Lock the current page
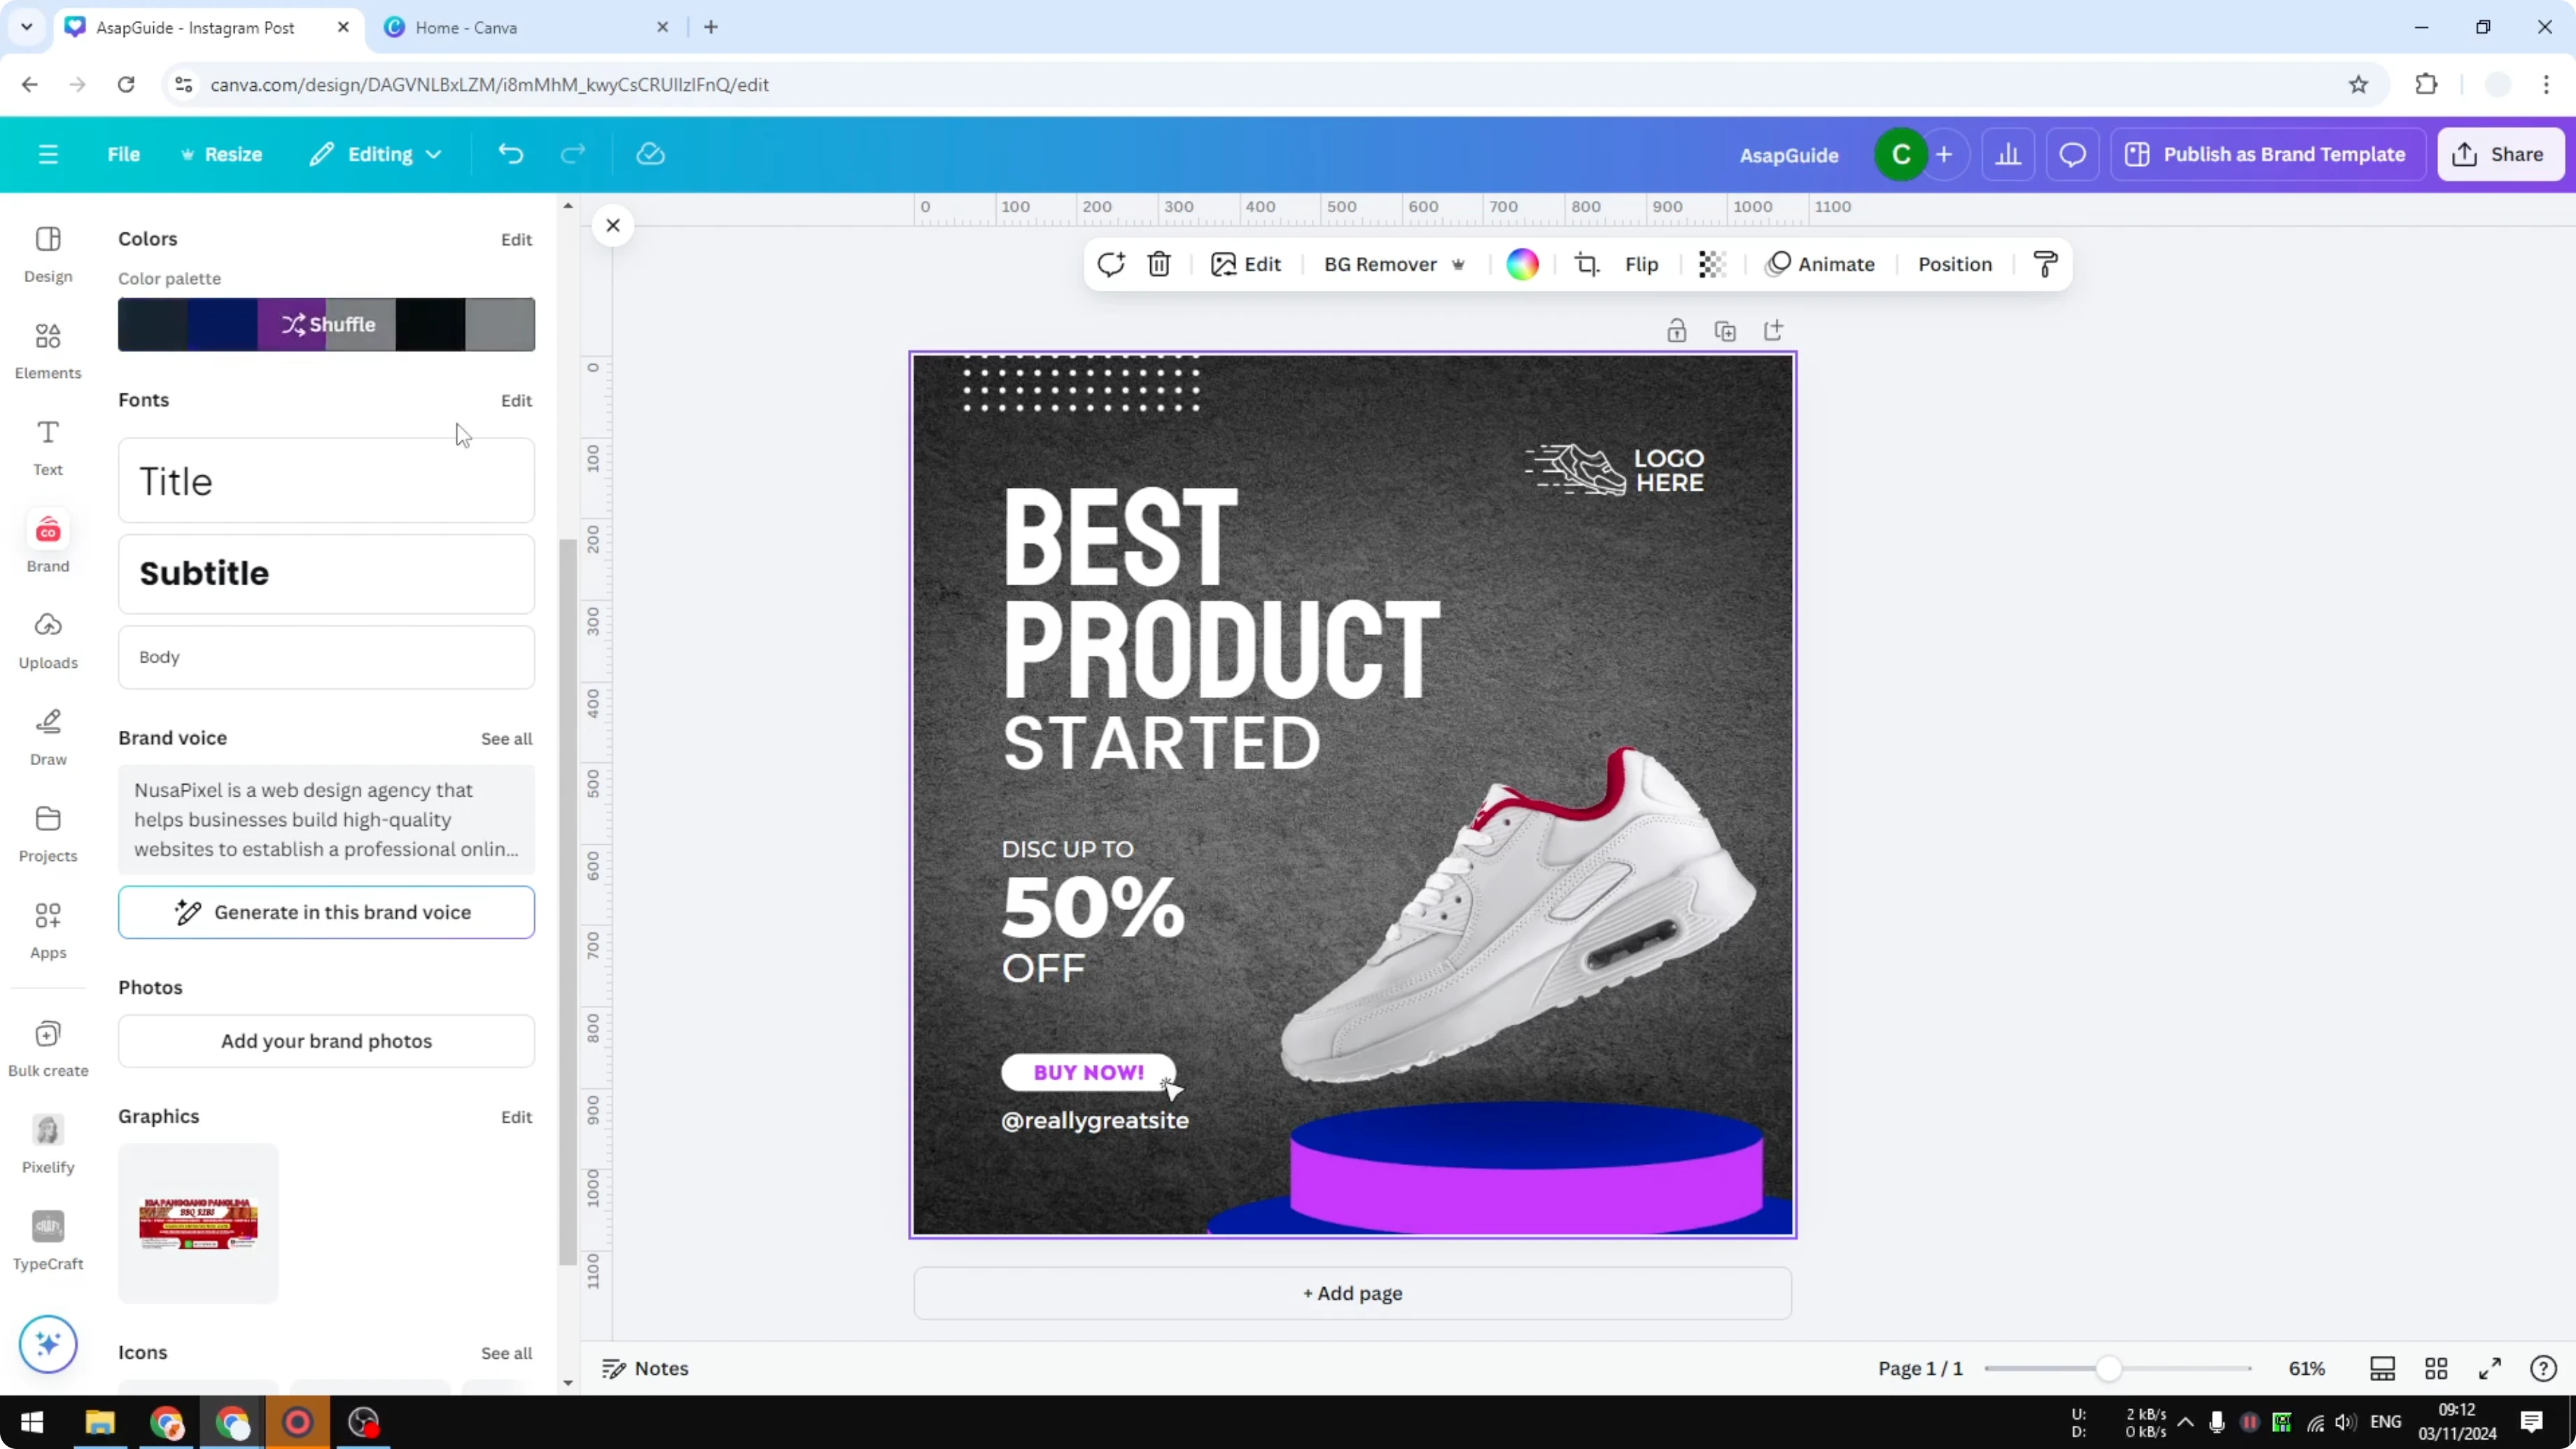 (x=1677, y=330)
